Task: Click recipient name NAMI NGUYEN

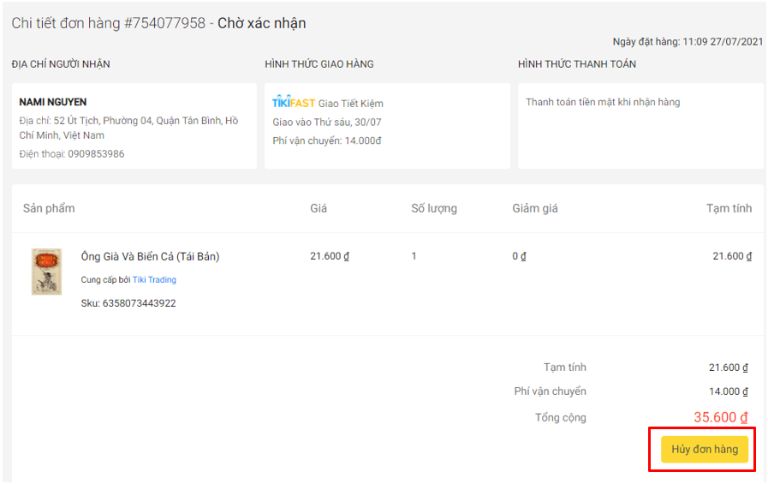Action: coord(53,102)
